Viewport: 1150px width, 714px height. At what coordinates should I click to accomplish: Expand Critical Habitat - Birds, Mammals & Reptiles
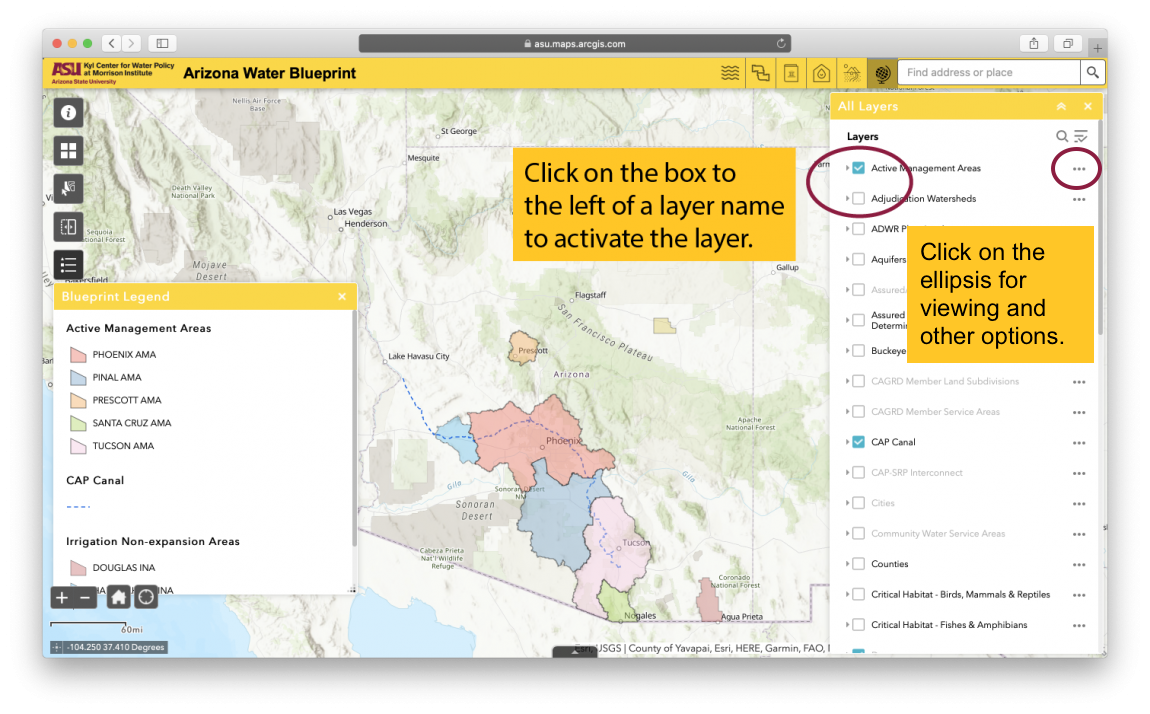[x=847, y=595]
